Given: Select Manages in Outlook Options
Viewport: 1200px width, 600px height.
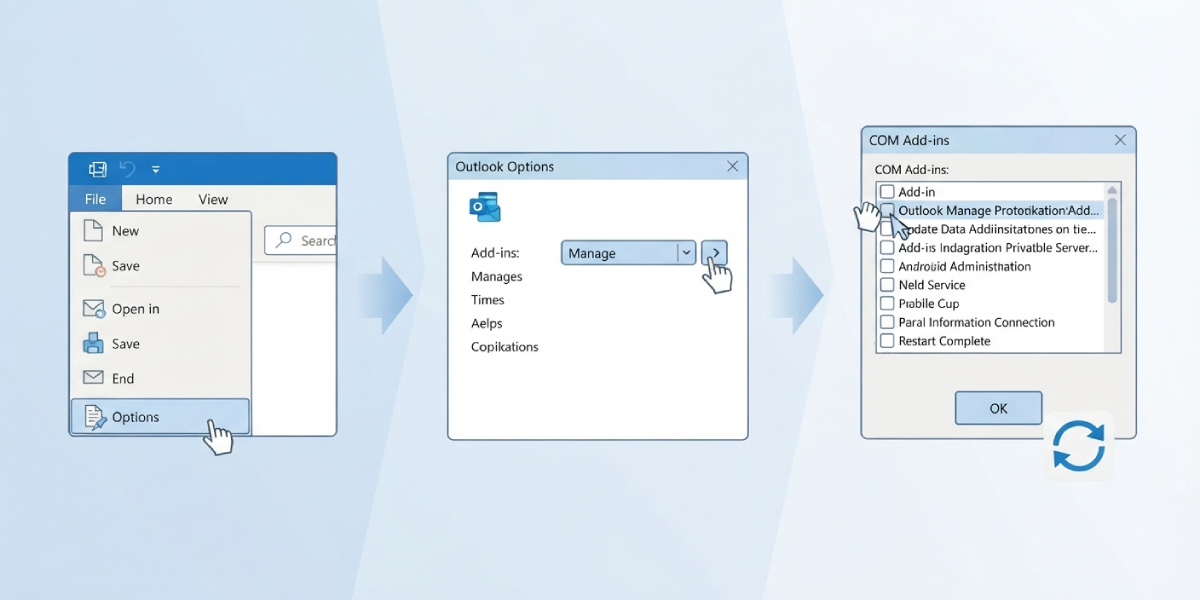Looking at the screenshot, I should (497, 277).
